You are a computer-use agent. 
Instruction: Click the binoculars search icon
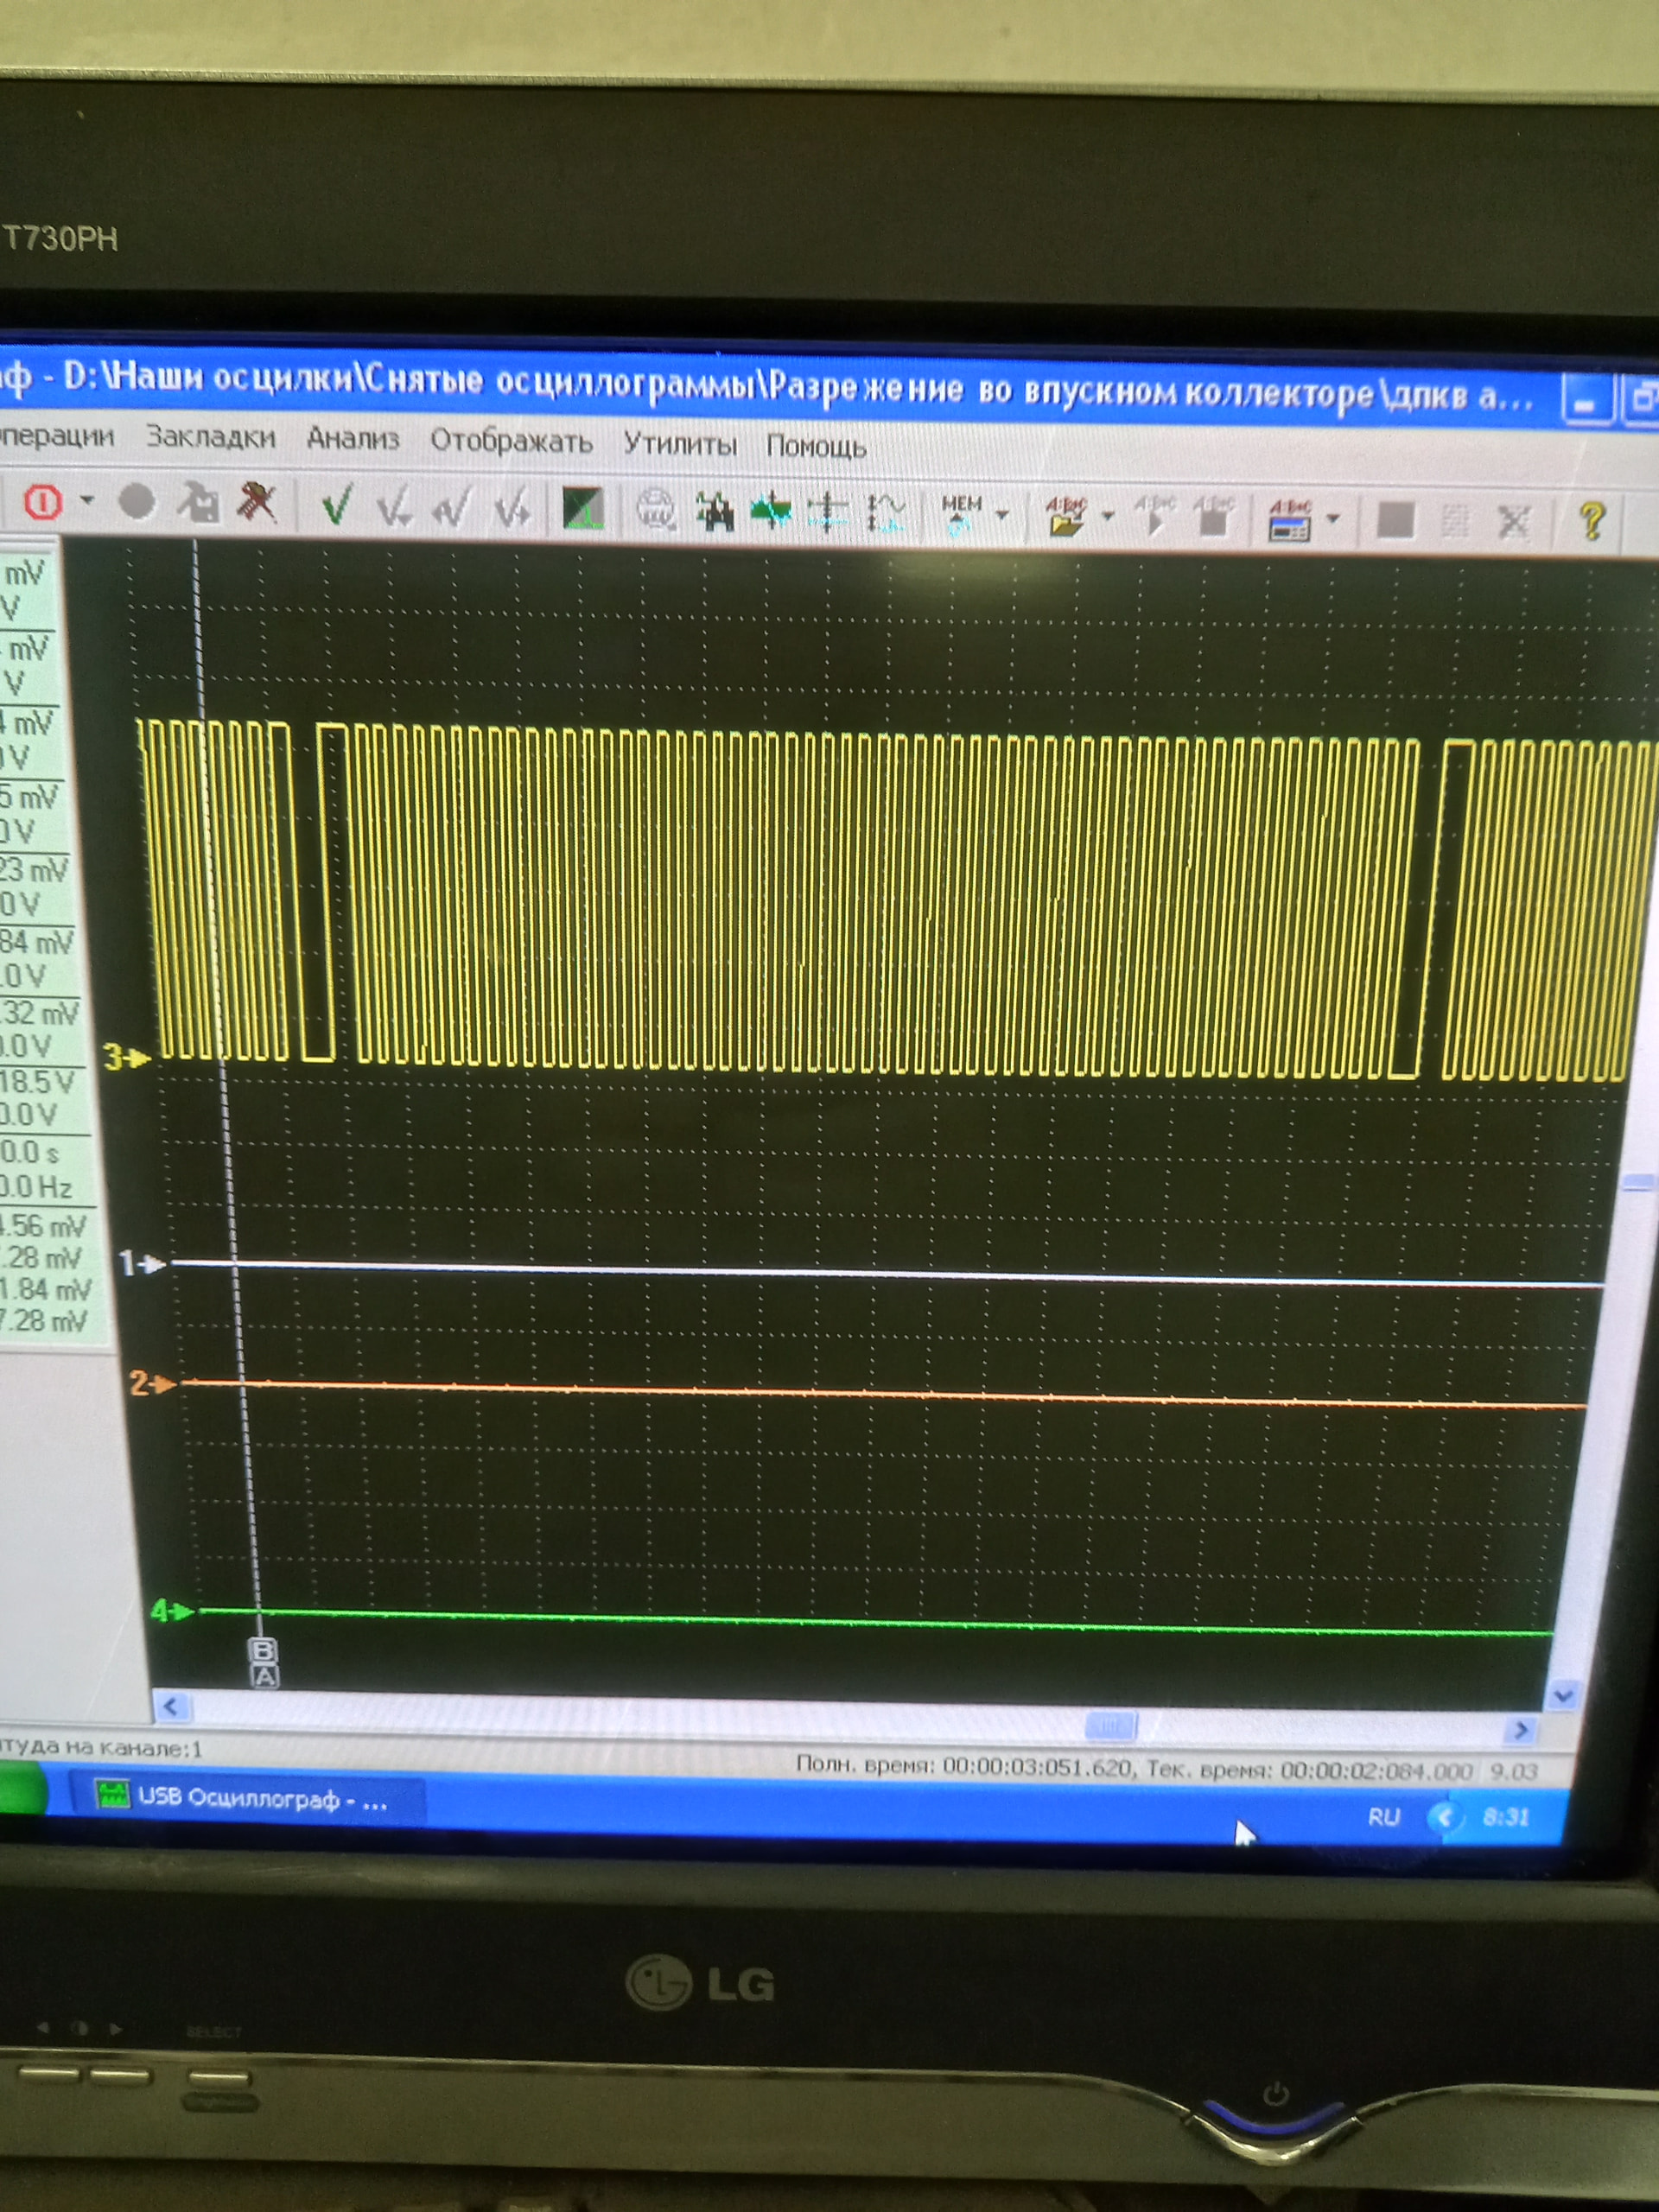tap(715, 512)
